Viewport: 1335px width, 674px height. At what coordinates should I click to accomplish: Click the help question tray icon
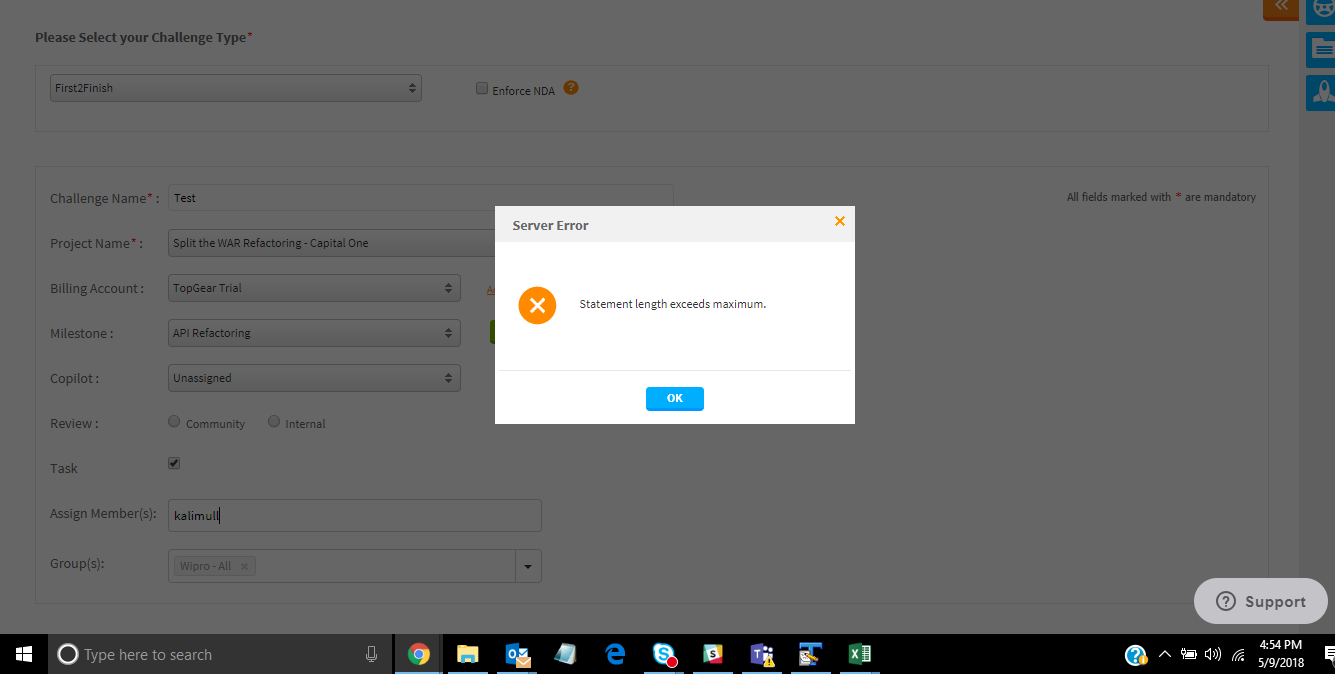coord(1135,655)
